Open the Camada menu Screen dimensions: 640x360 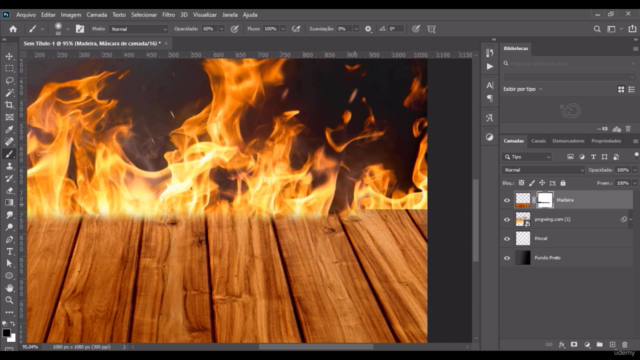97,15
